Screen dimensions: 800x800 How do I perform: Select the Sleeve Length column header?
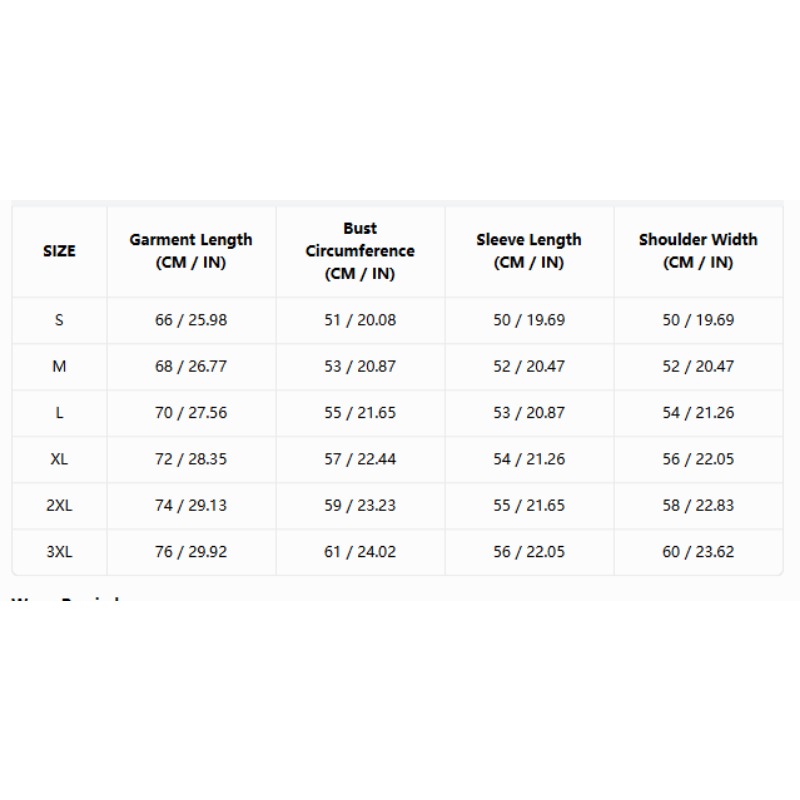(529, 251)
